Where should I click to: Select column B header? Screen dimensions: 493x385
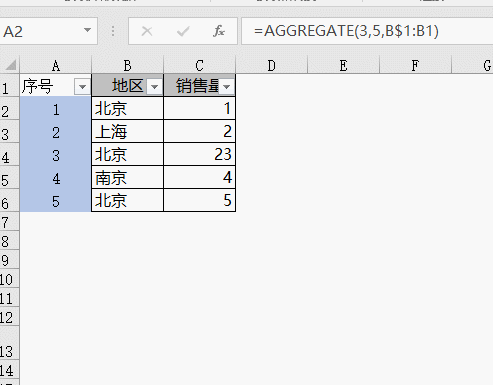(x=128, y=65)
